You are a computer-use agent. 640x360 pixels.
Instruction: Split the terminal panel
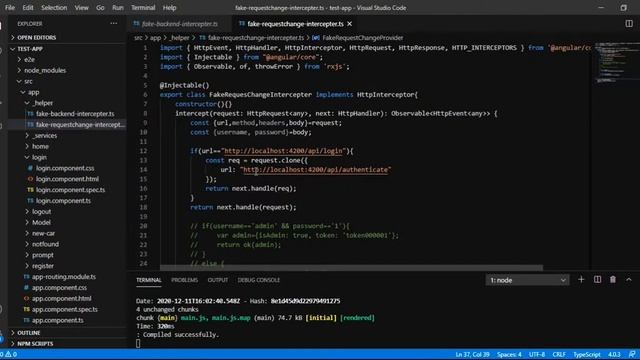click(597, 280)
